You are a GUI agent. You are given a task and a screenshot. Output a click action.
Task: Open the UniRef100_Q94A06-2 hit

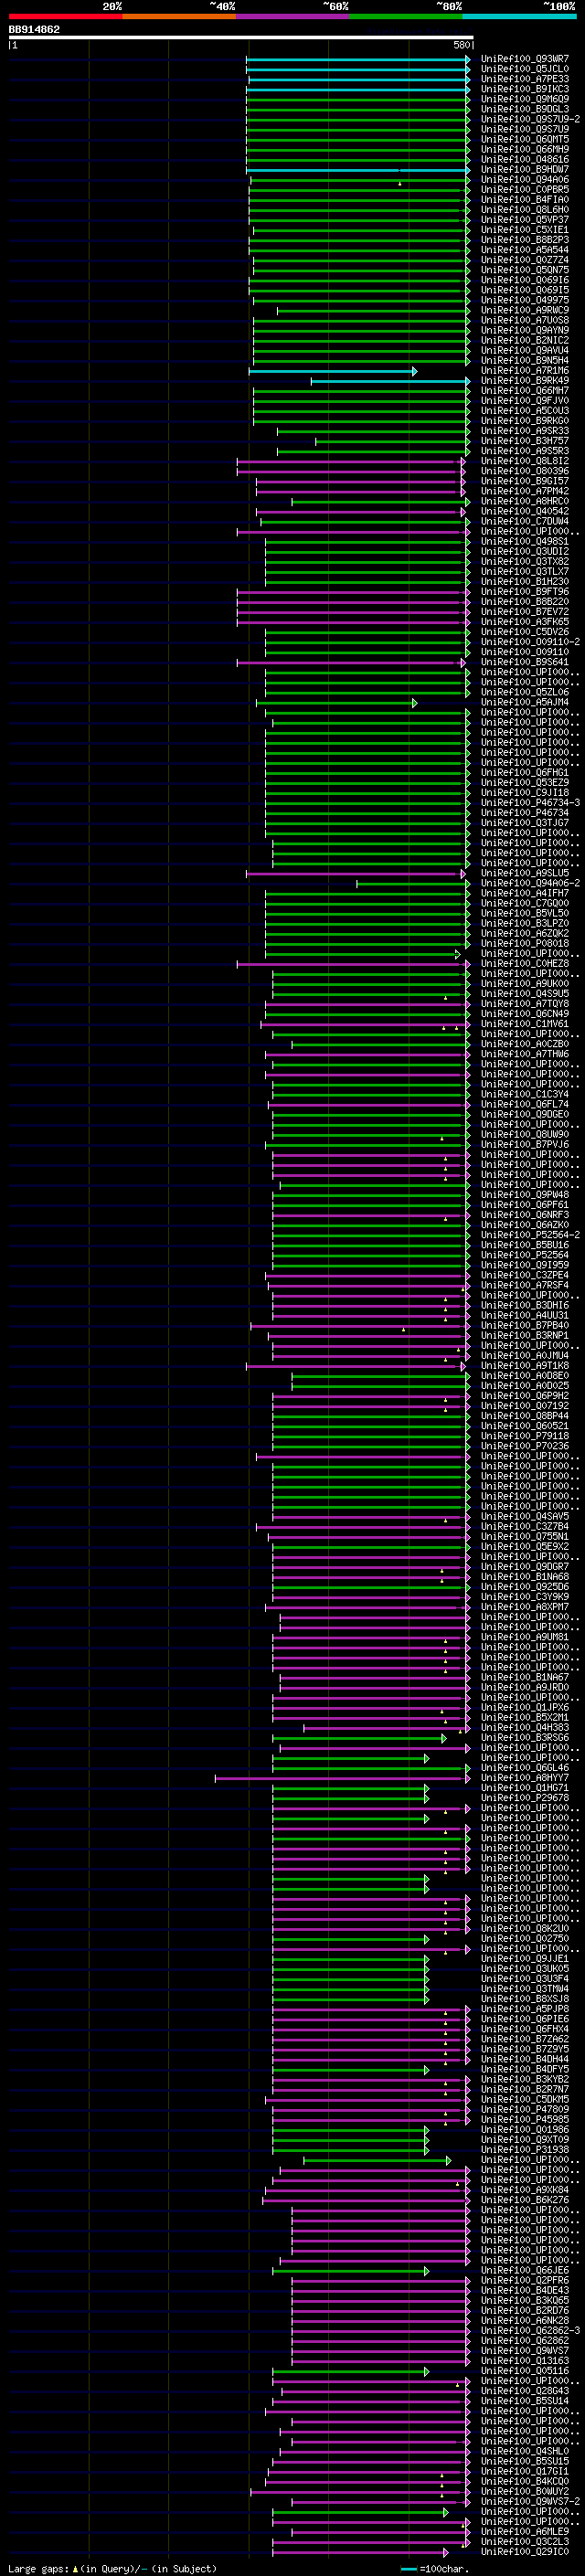tap(530, 883)
